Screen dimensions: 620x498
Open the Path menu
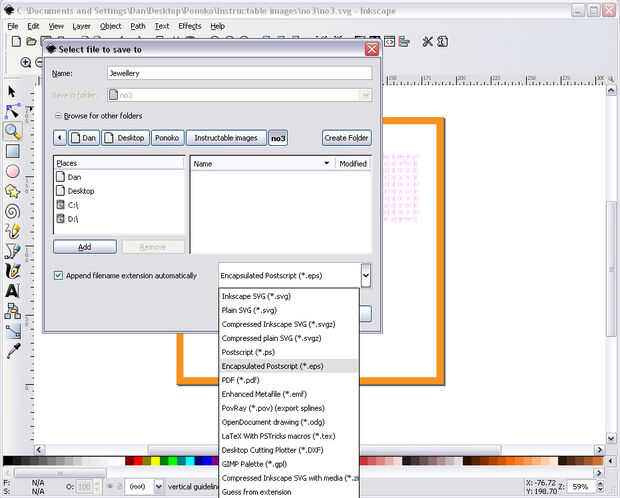[138, 26]
